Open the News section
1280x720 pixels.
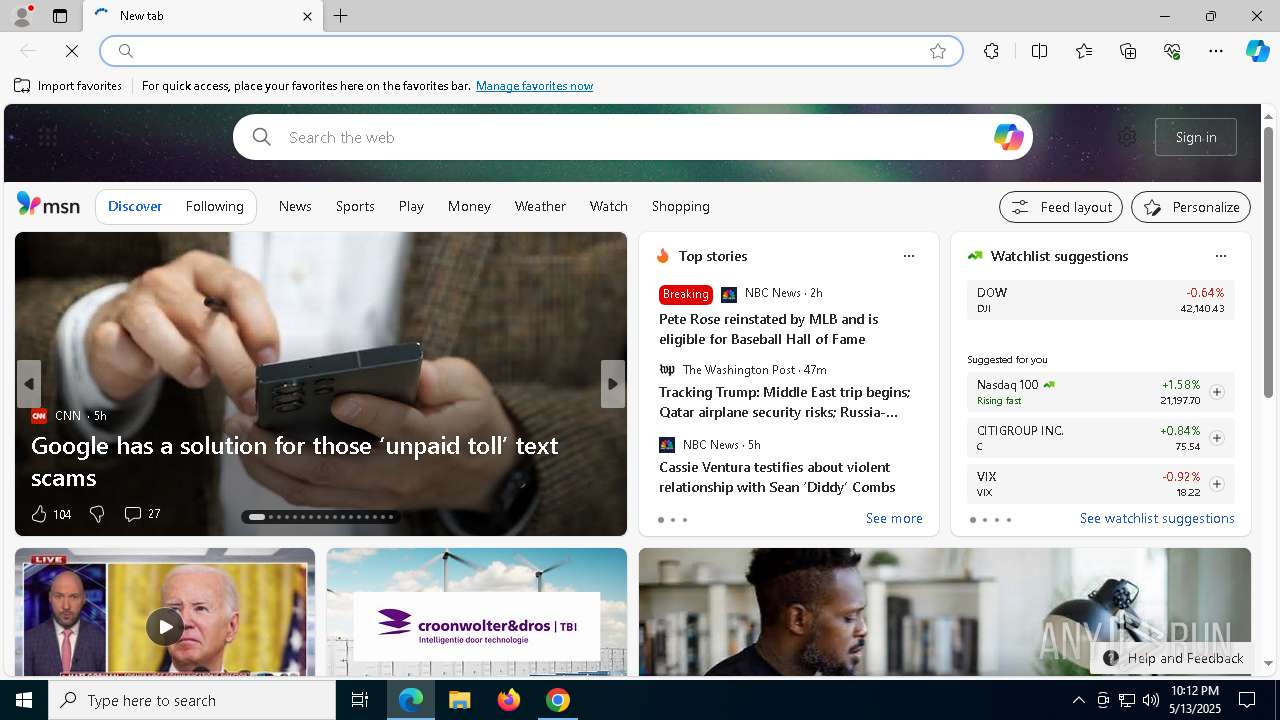point(295,206)
